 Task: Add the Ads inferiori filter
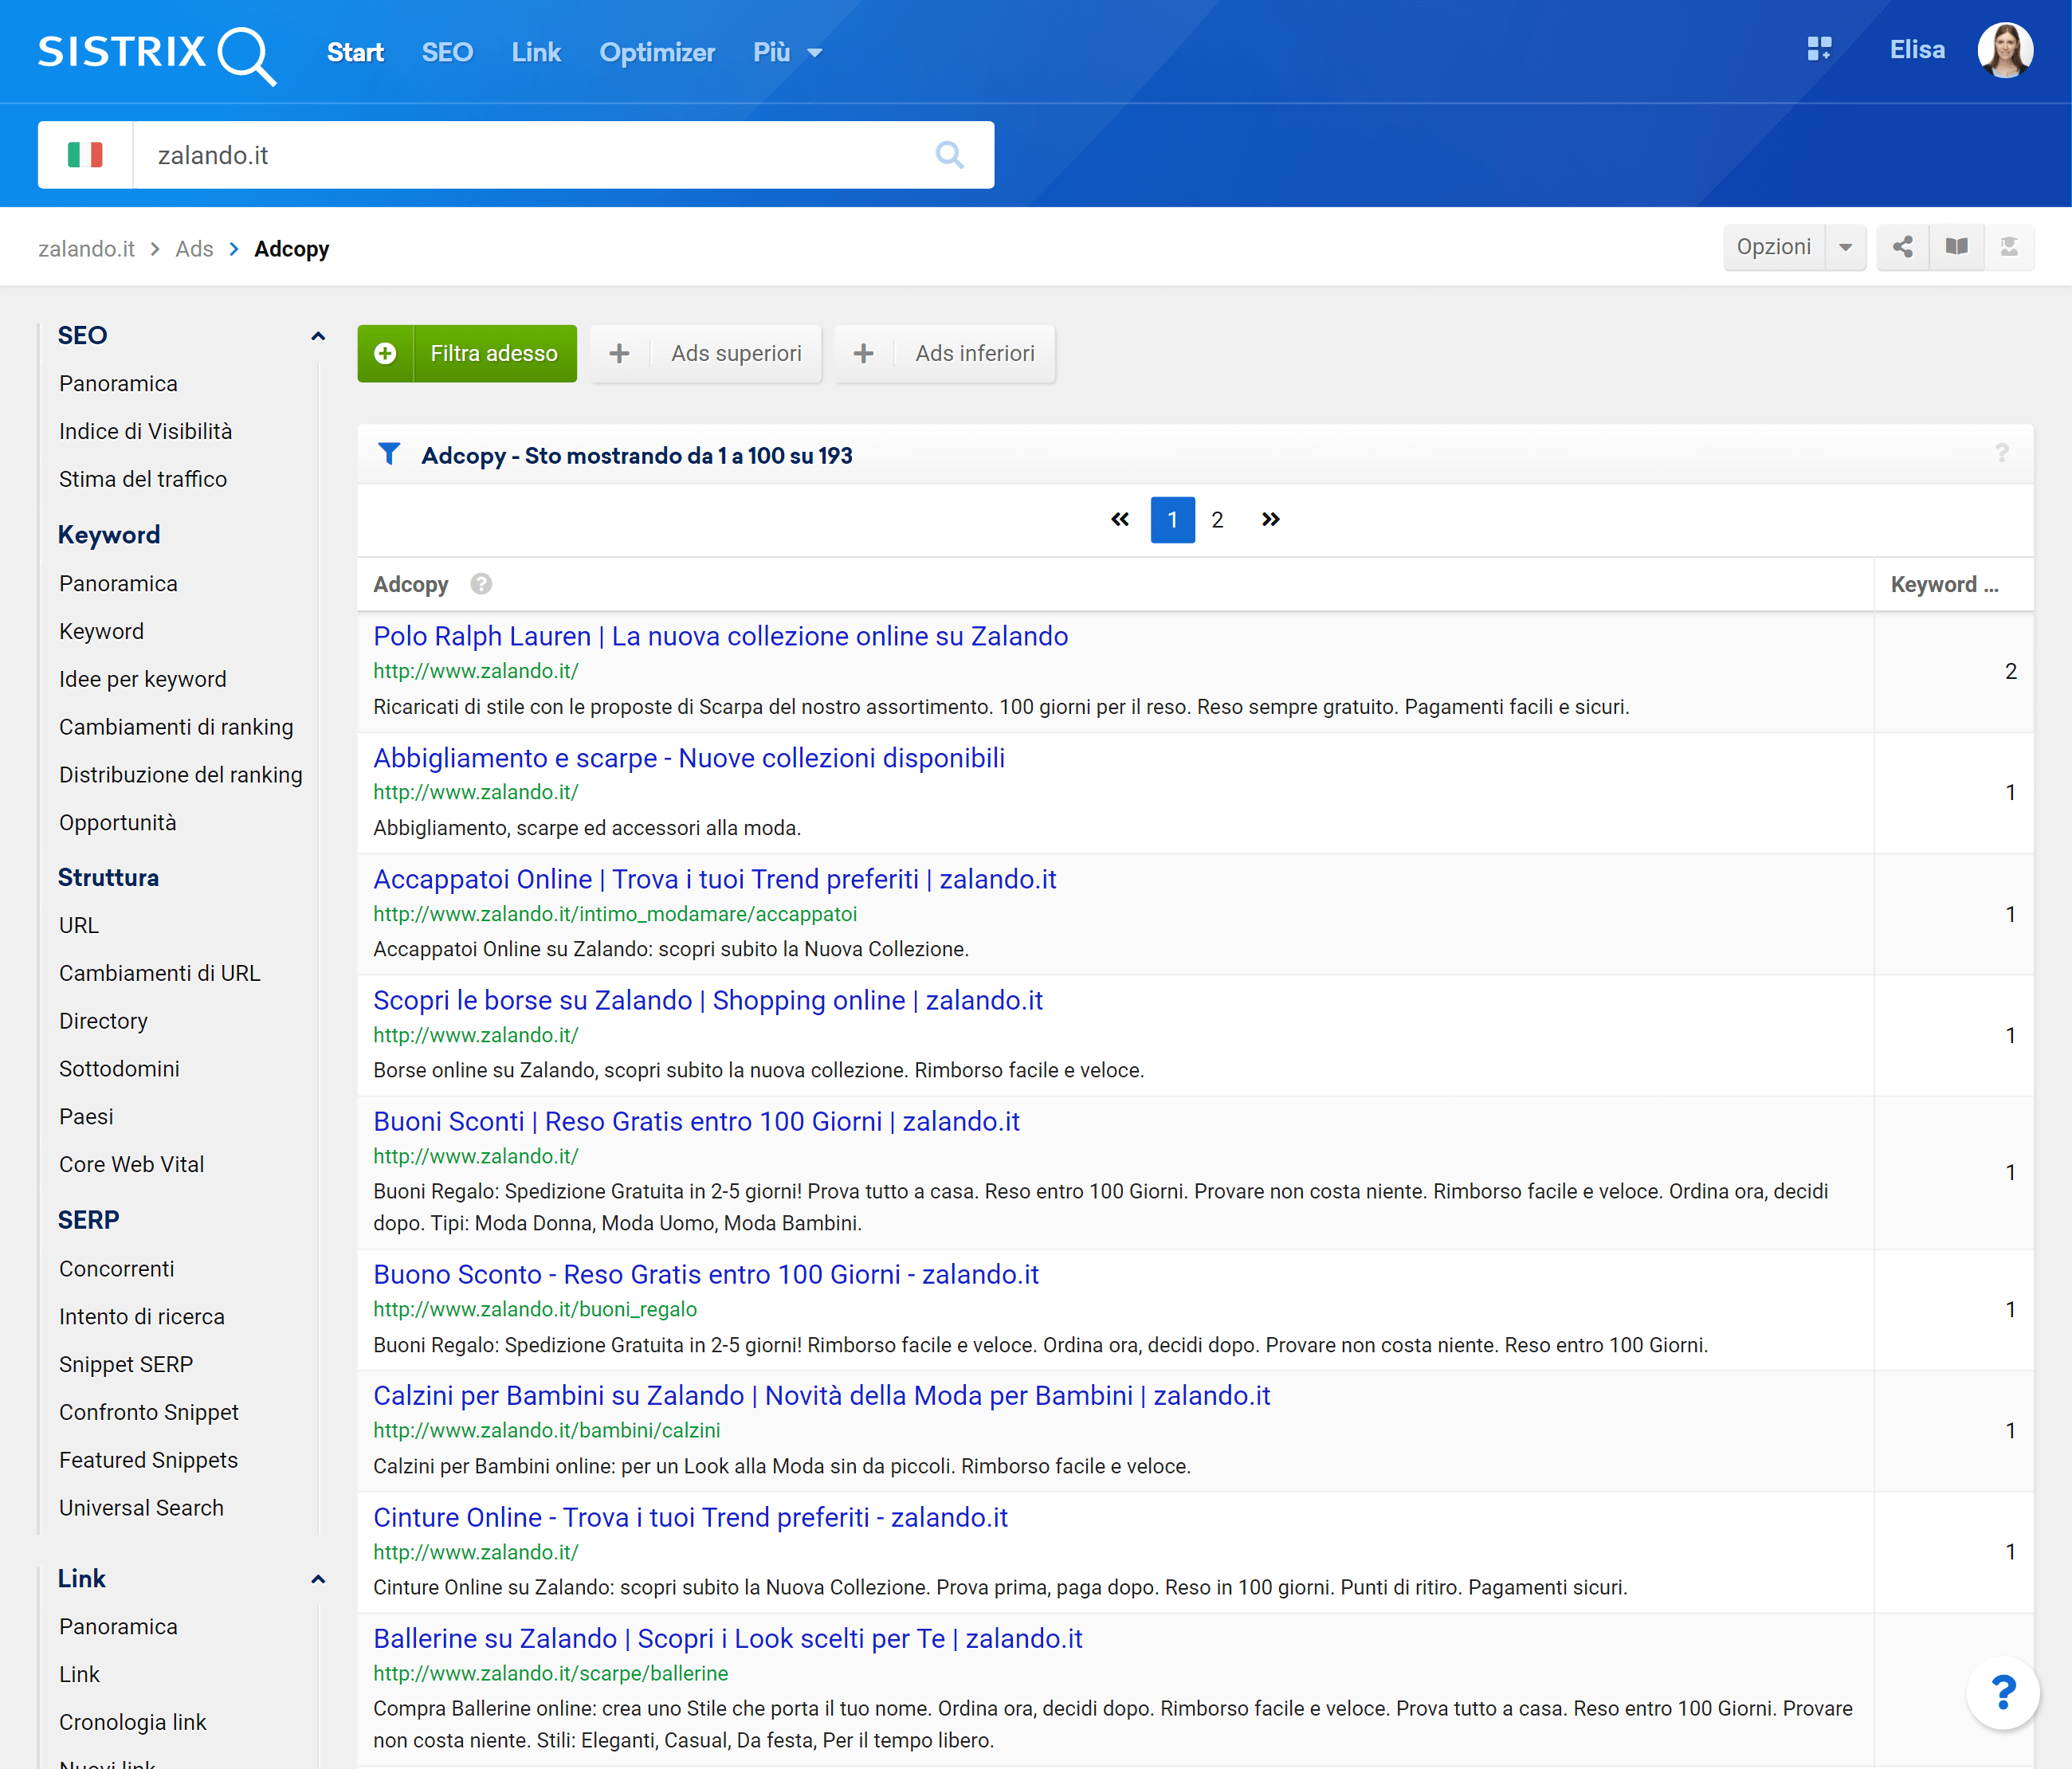[945, 353]
